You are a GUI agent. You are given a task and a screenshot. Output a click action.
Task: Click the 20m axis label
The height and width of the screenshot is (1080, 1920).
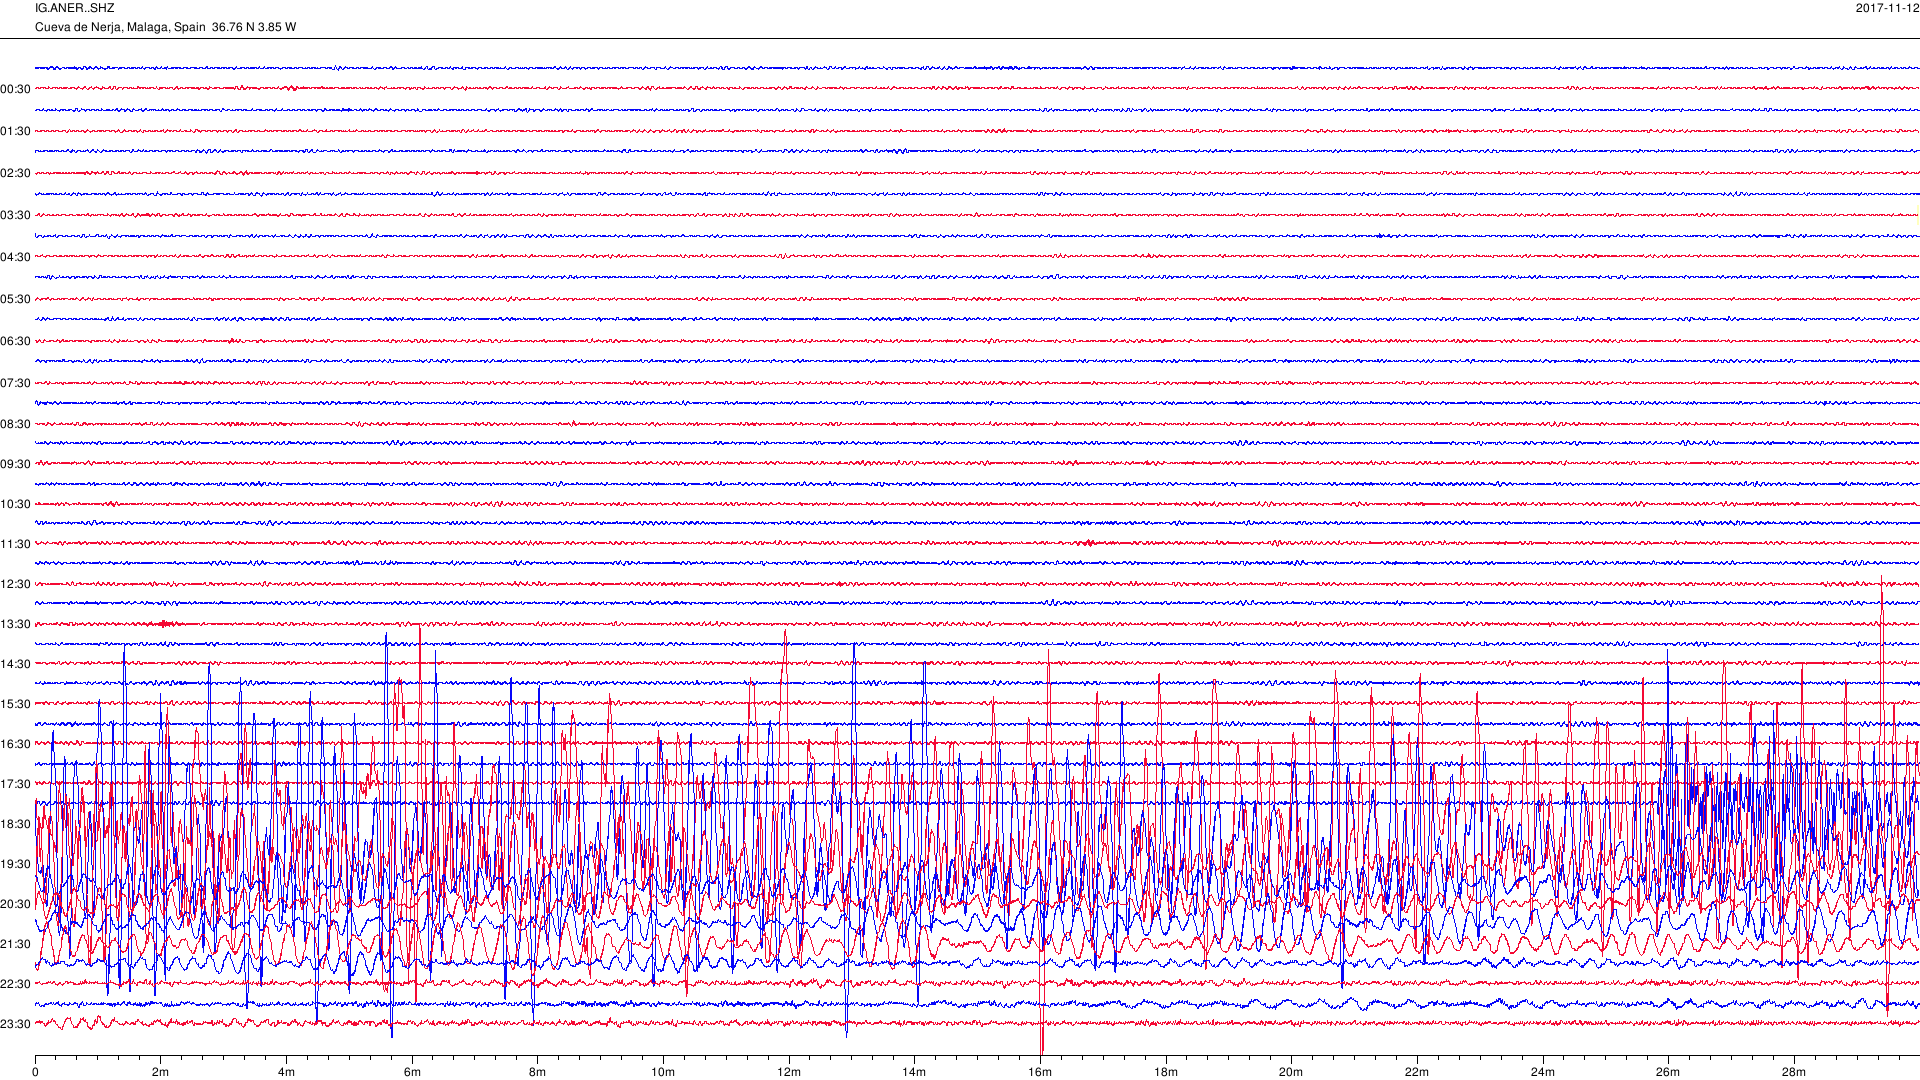(1291, 1072)
